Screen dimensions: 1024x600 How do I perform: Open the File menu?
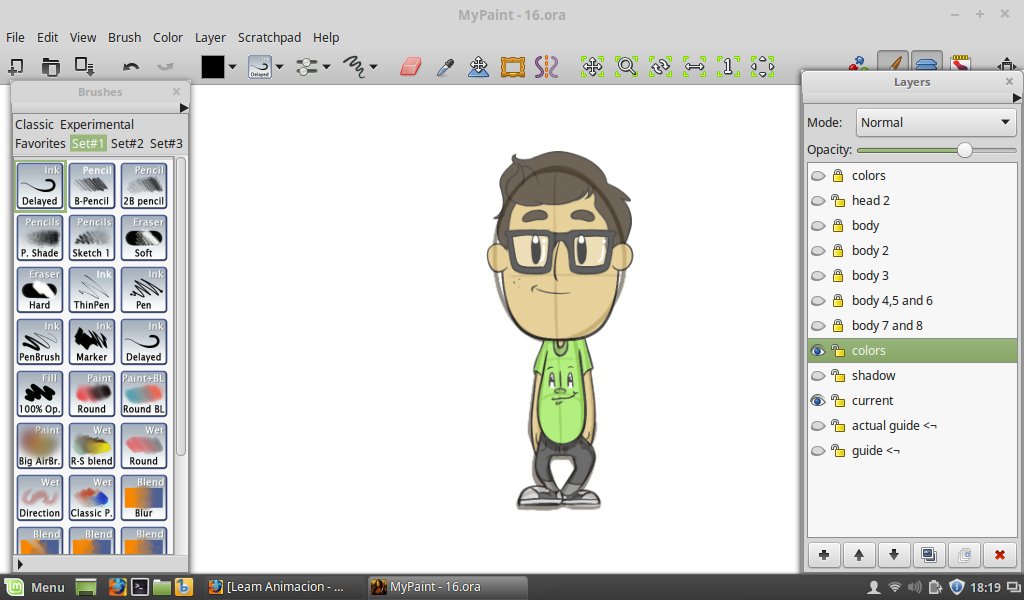[15, 37]
